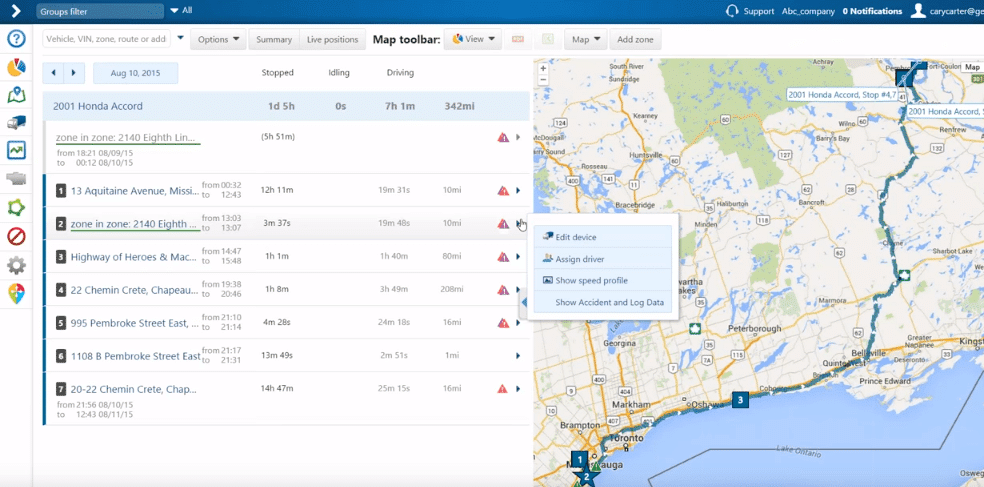Select Show speed profile menu entry
This screenshot has height=487, width=984.
(603, 281)
